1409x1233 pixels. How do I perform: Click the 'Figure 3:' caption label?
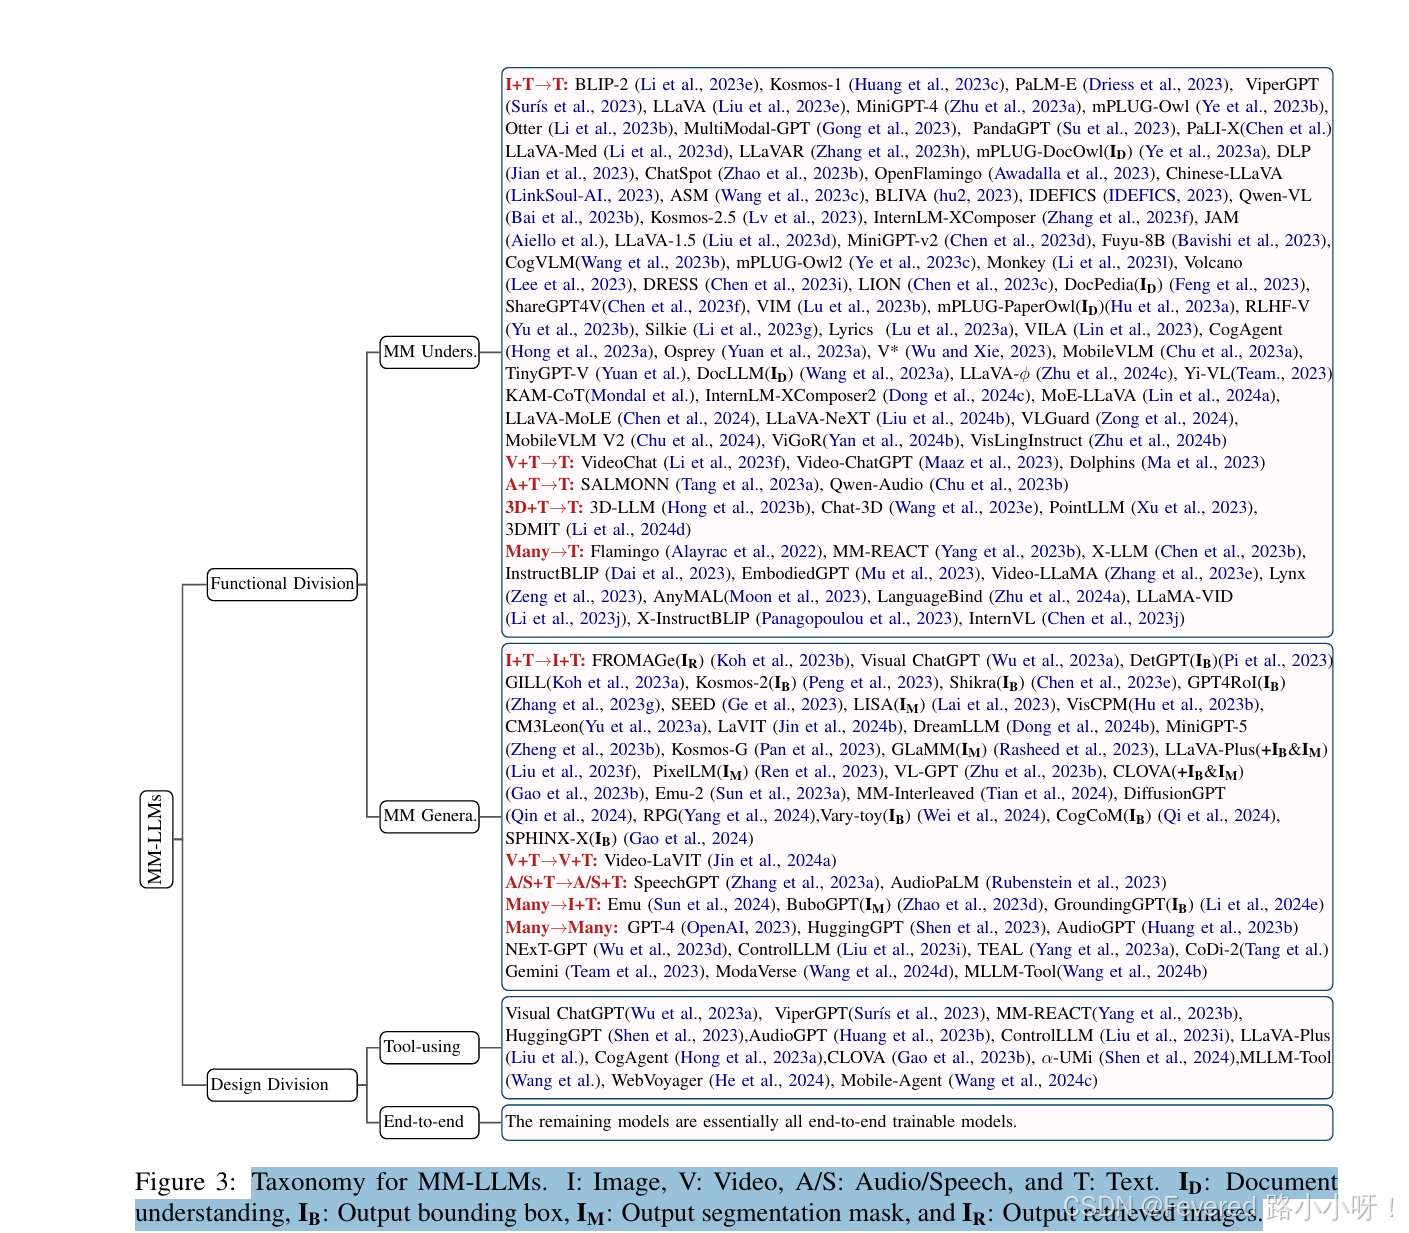point(185,1182)
